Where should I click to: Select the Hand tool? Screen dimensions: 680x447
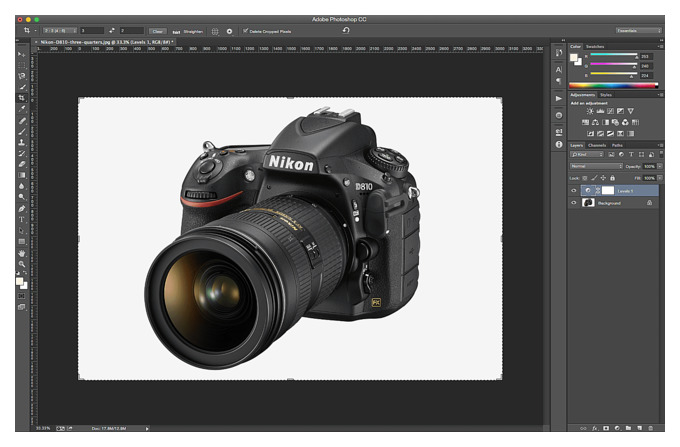[21, 253]
